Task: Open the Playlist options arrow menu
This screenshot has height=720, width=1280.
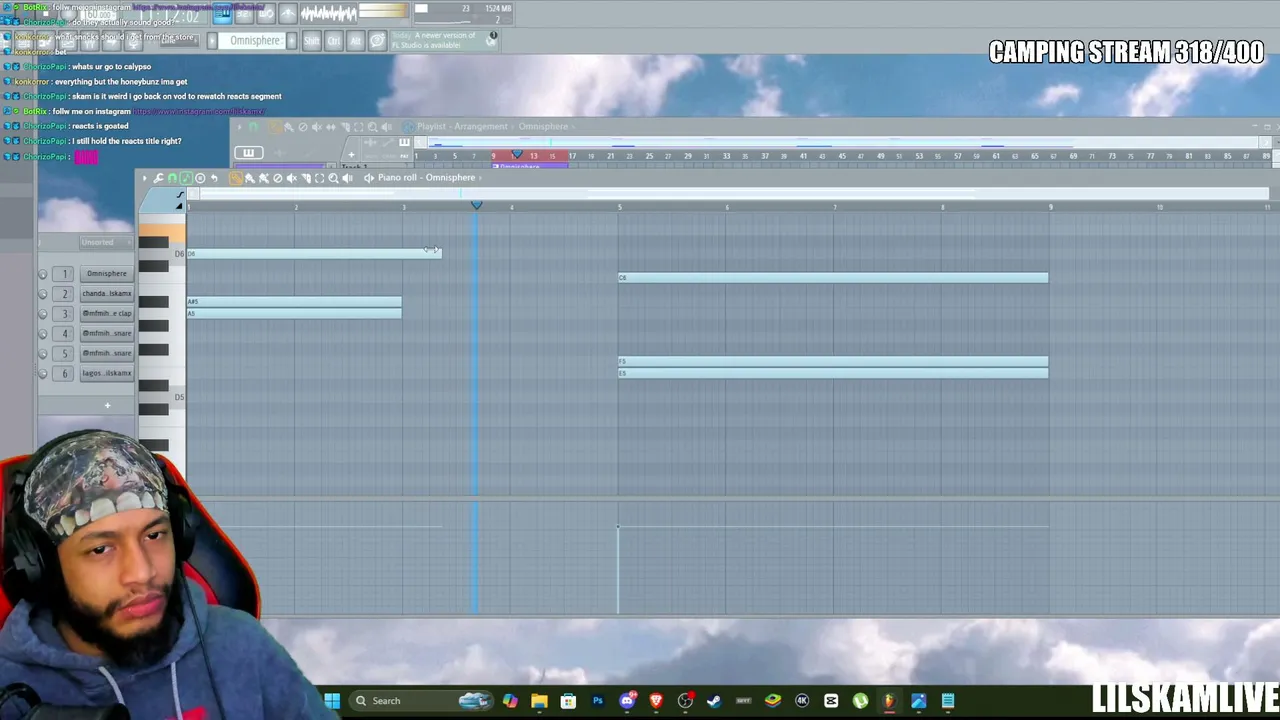Action: click(240, 127)
